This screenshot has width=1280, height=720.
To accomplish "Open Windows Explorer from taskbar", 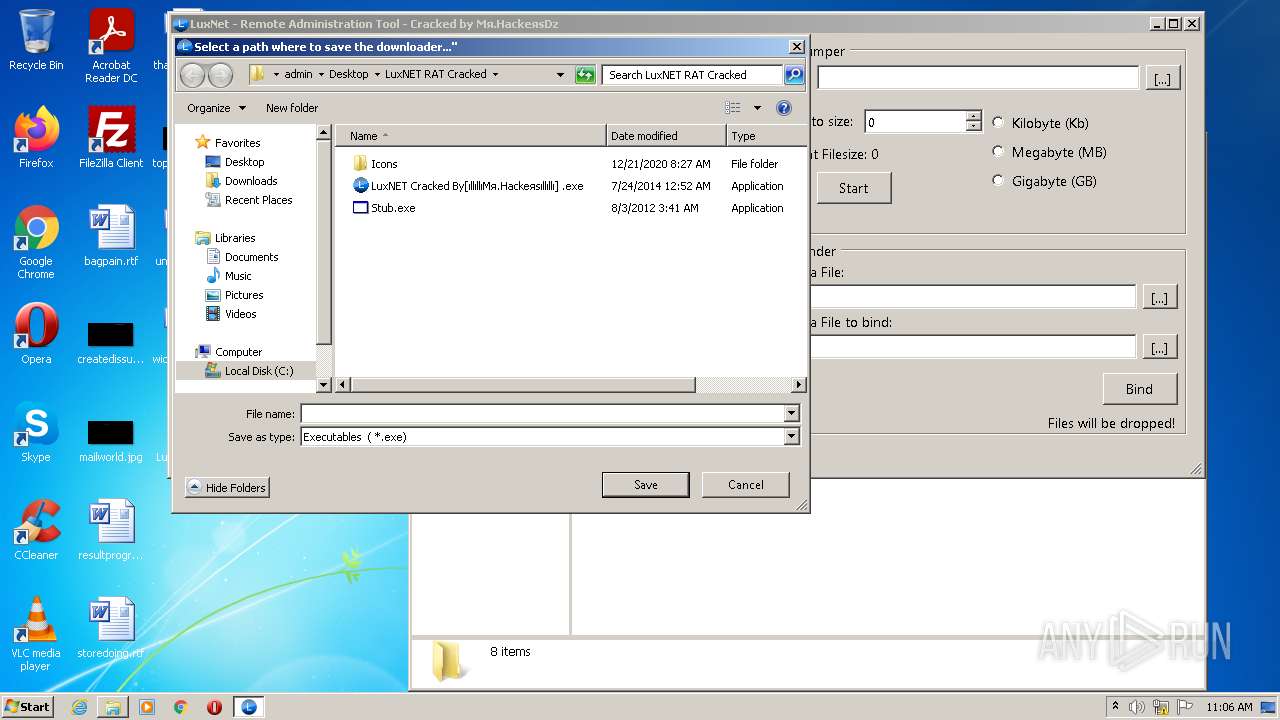I will (x=113, y=707).
